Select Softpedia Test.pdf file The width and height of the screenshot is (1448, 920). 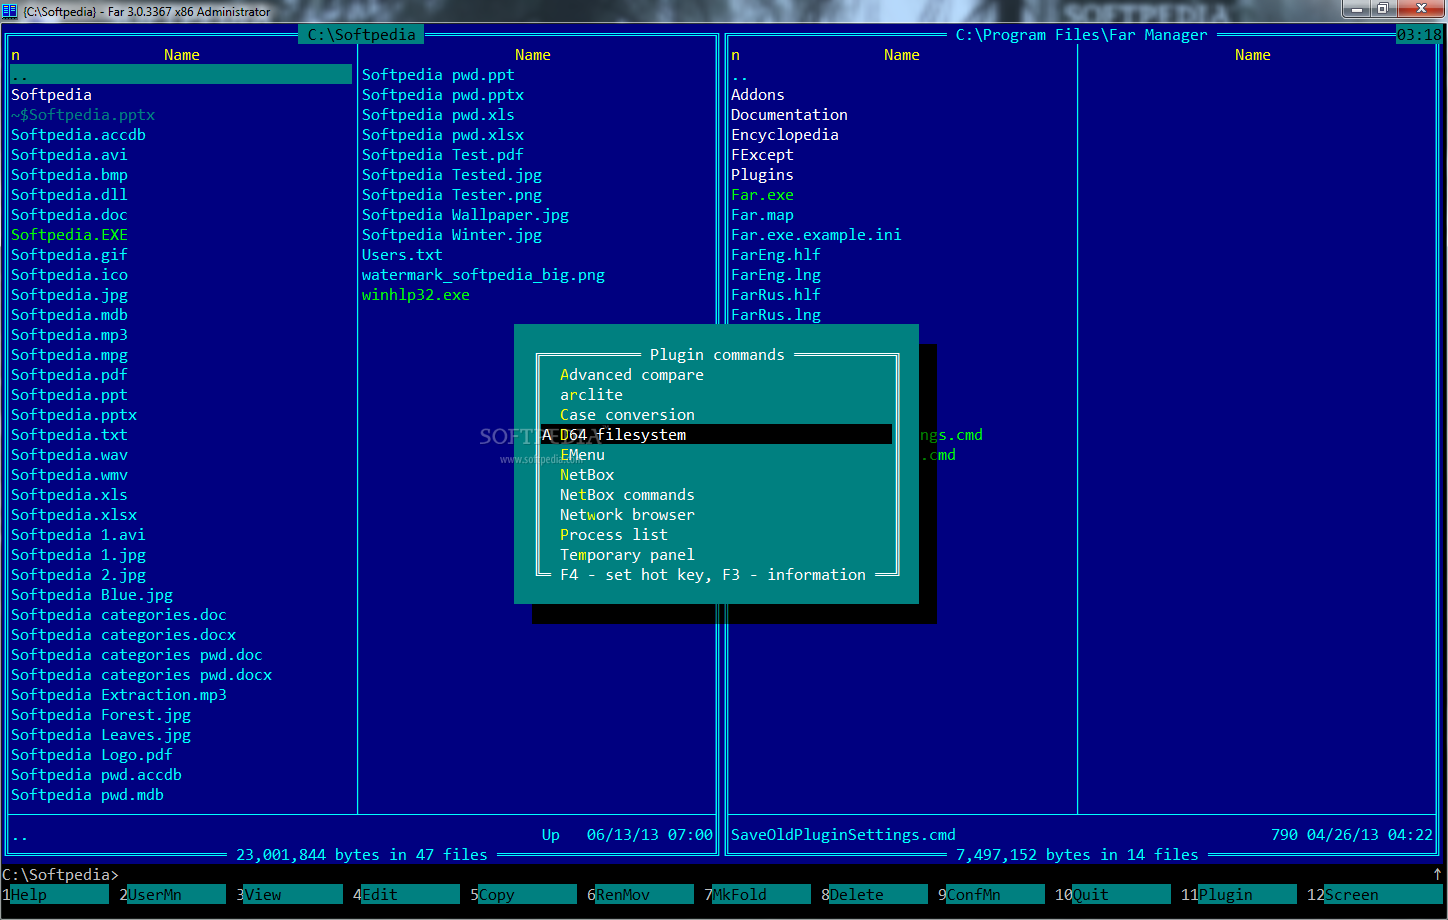443,155
